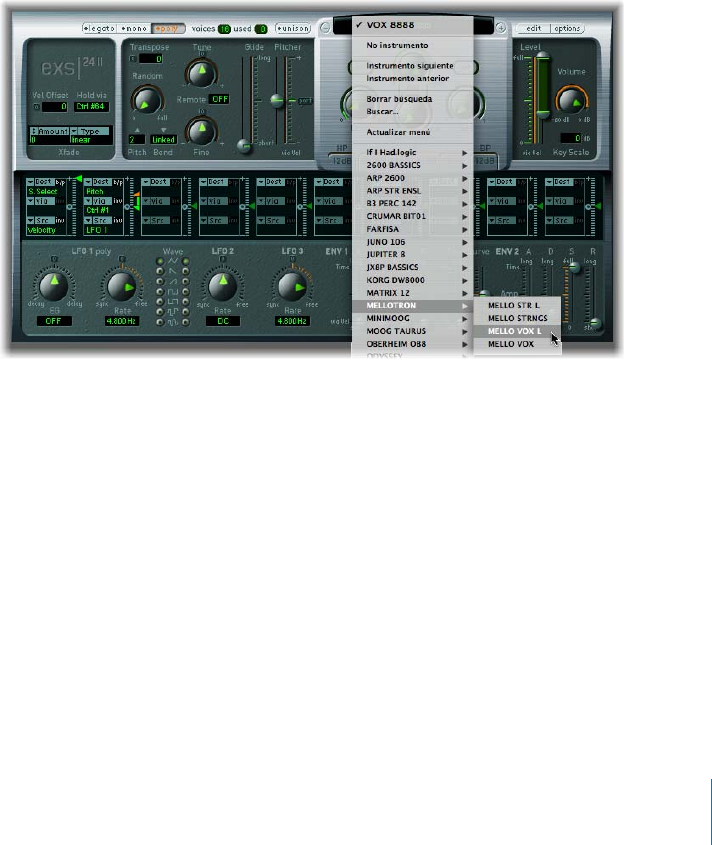Enable unison mode
This screenshot has width=712, height=845.
[293, 28]
